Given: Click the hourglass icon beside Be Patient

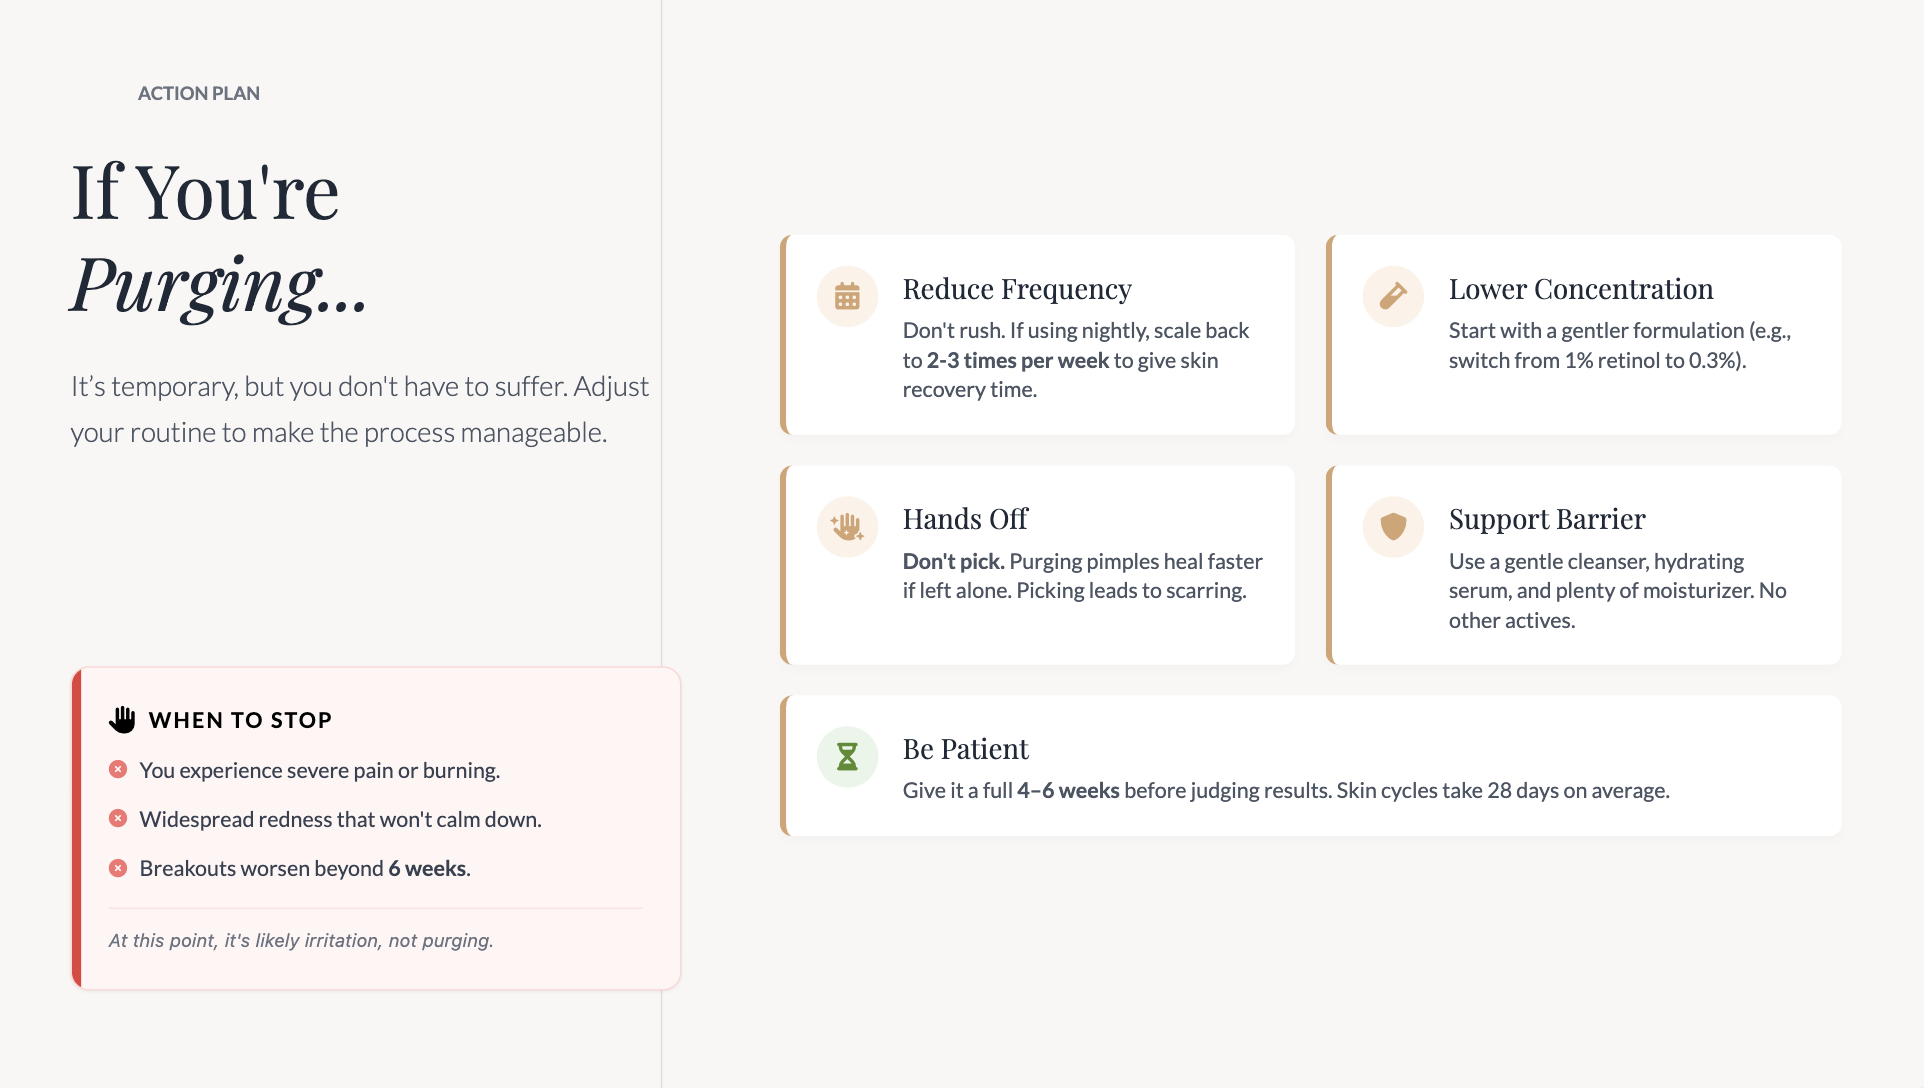Looking at the screenshot, I should [847, 757].
